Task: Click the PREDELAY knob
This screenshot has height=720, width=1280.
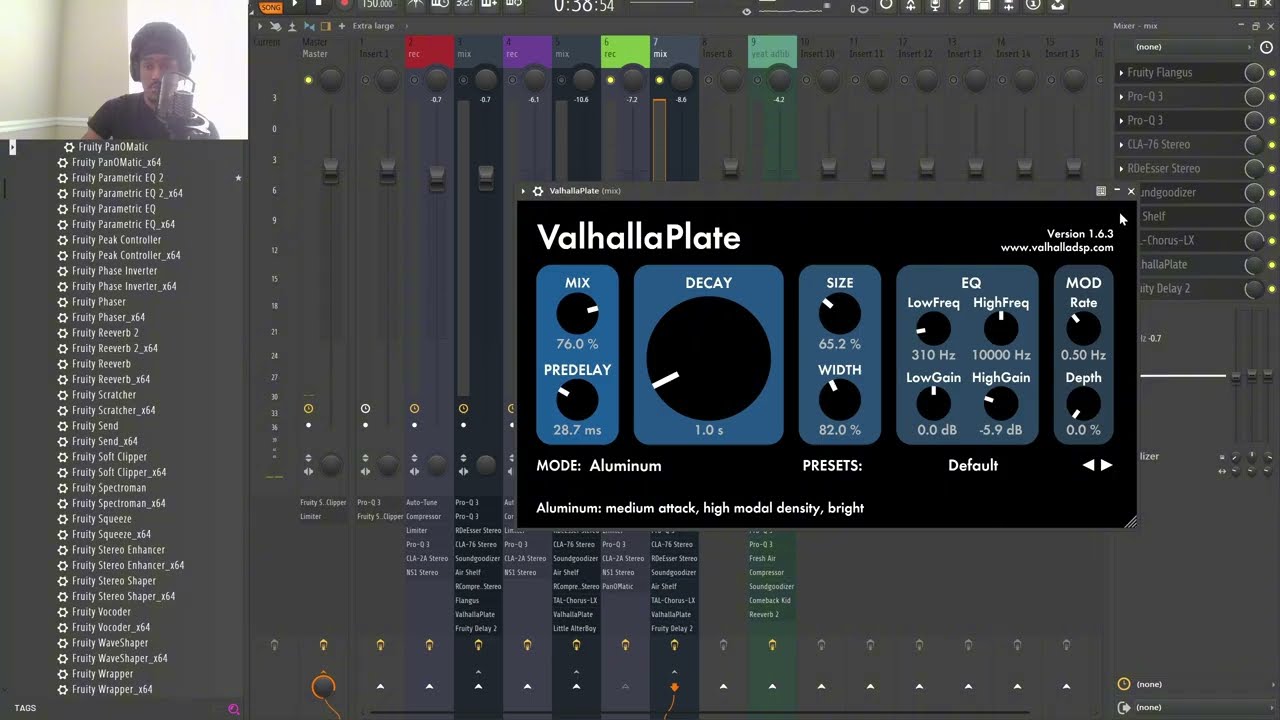Action: pyautogui.click(x=577, y=400)
